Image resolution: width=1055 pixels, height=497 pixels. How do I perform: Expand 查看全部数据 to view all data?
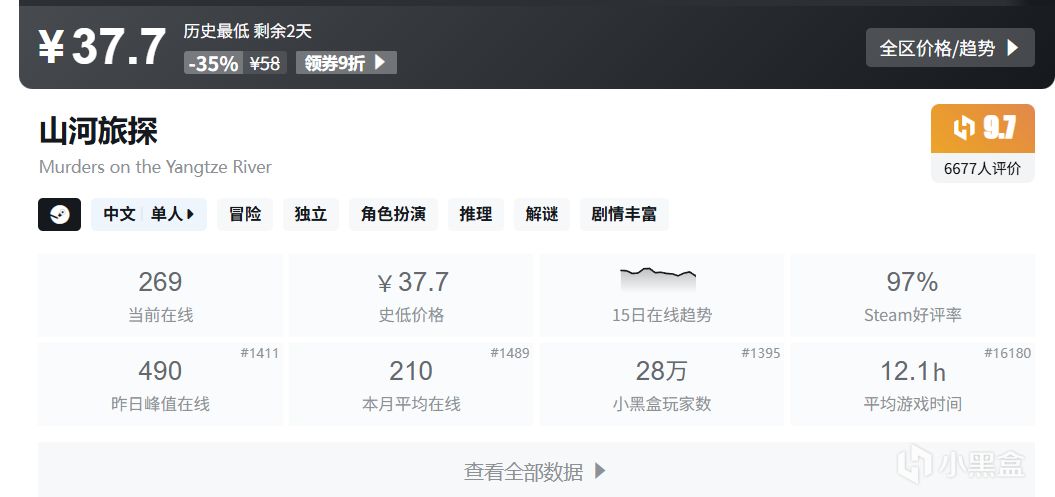(536, 471)
